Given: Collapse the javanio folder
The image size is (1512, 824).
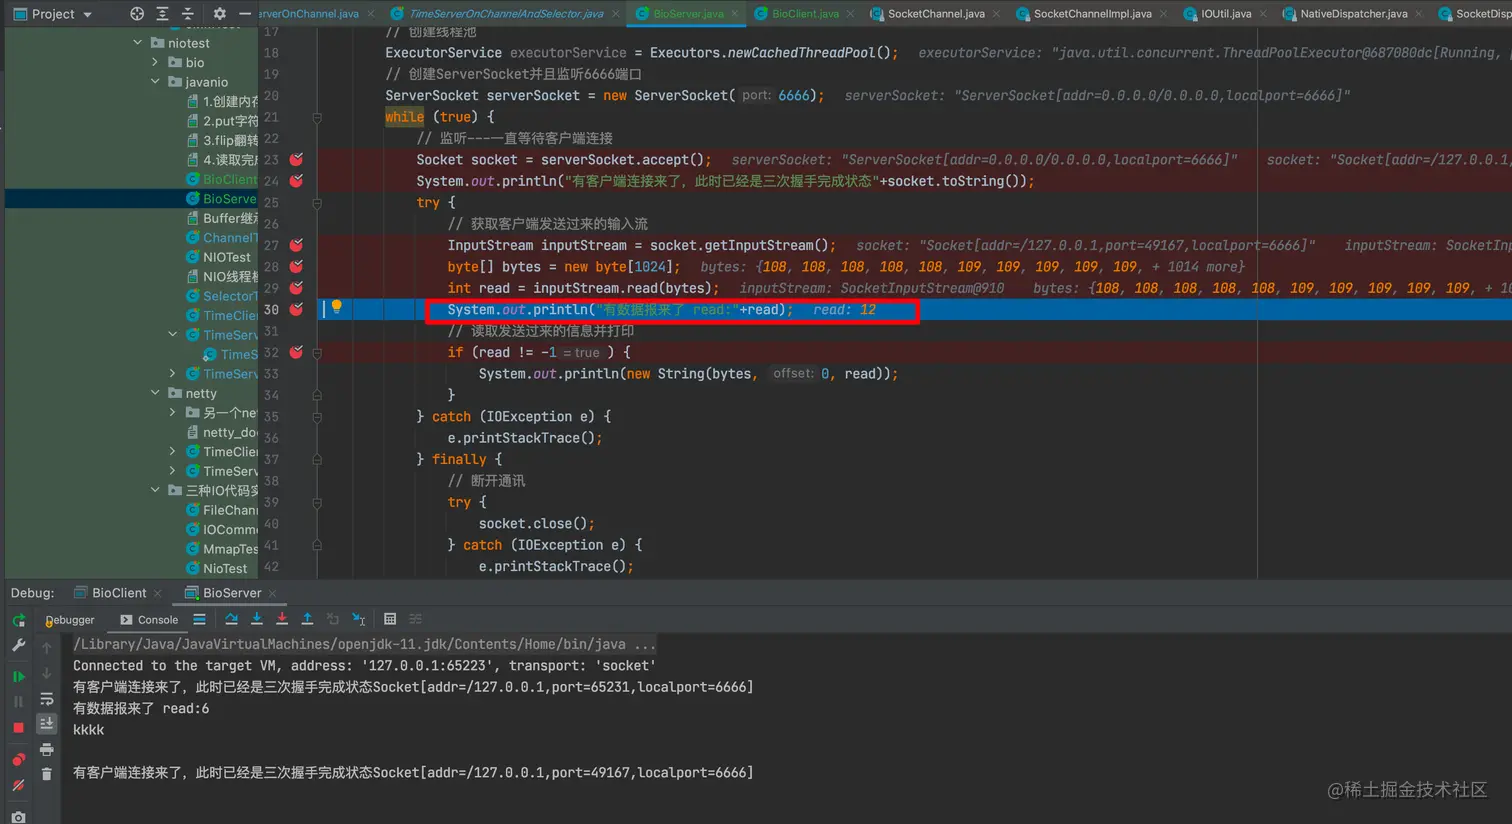Looking at the screenshot, I should [x=155, y=82].
